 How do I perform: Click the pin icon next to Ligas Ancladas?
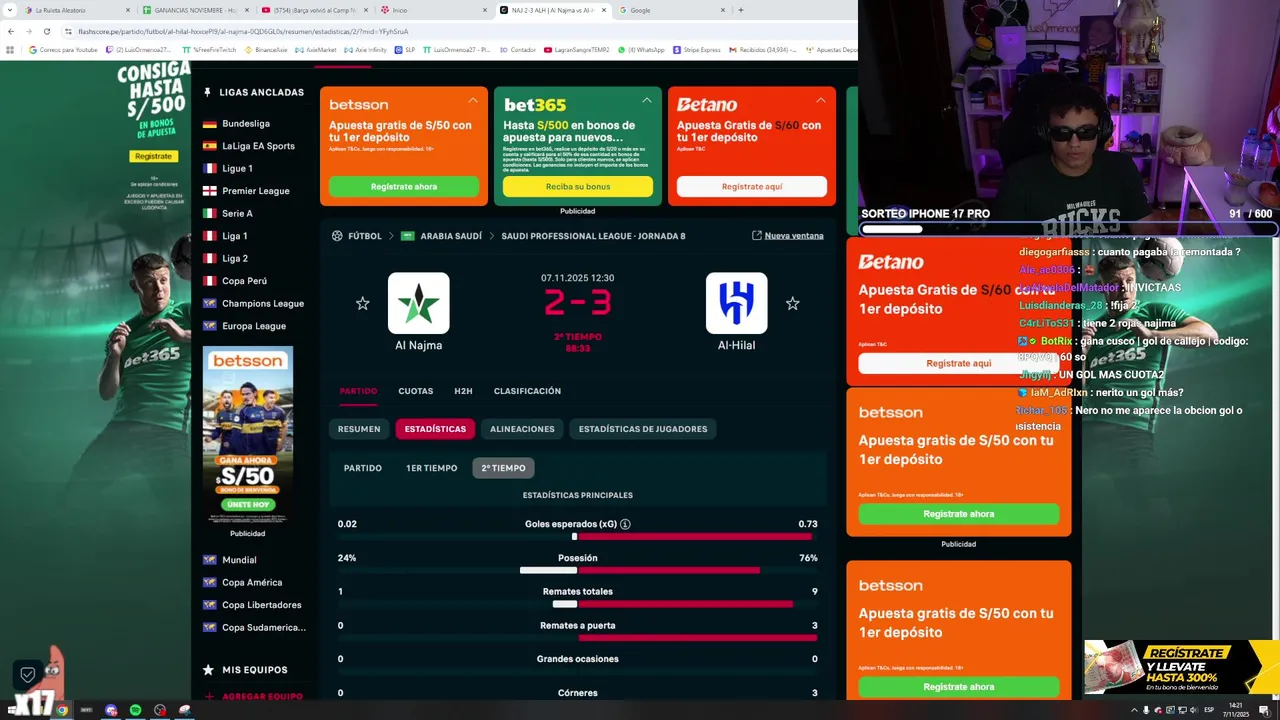tap(208, 93)
